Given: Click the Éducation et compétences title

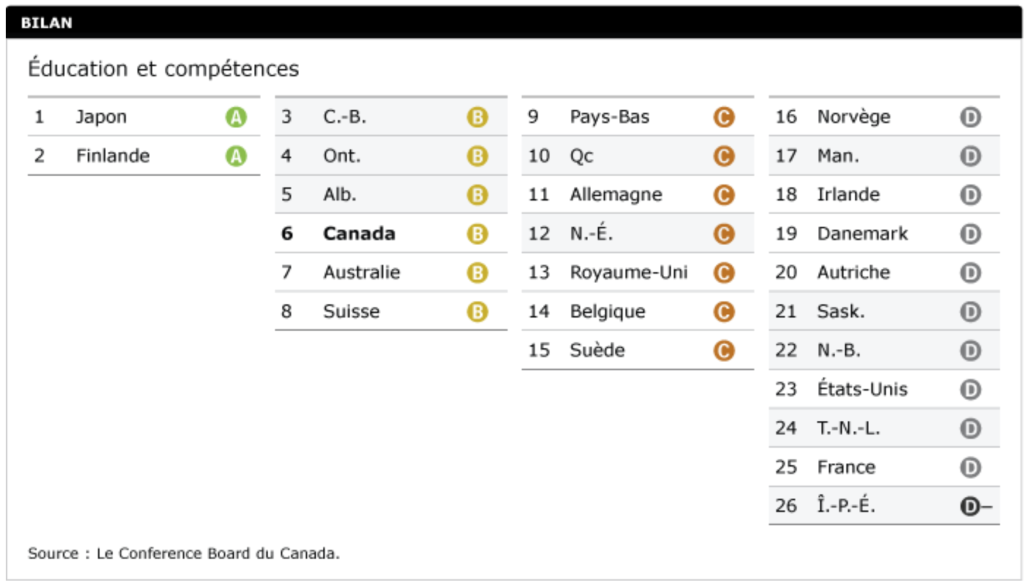Looking at the screenshot, I should click(163, 69).
